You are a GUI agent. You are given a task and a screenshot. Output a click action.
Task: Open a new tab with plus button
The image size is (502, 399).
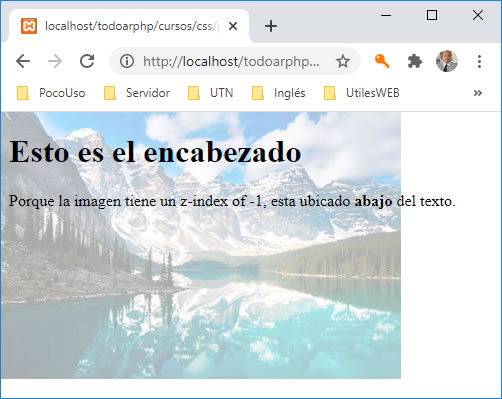click(271, 26)
